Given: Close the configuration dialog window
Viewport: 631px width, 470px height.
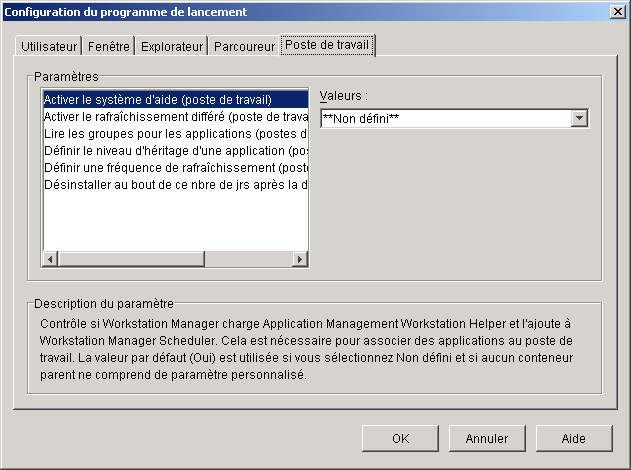Looking at the screenshot, I should [617, 11].
